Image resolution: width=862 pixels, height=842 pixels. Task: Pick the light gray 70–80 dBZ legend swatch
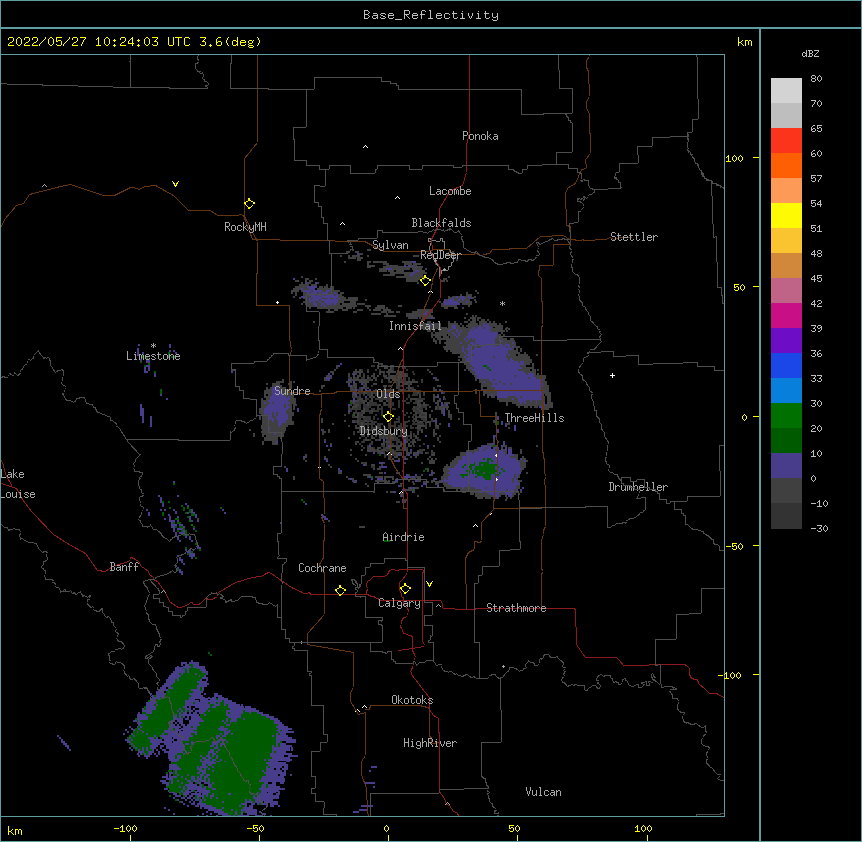(786, 91)
